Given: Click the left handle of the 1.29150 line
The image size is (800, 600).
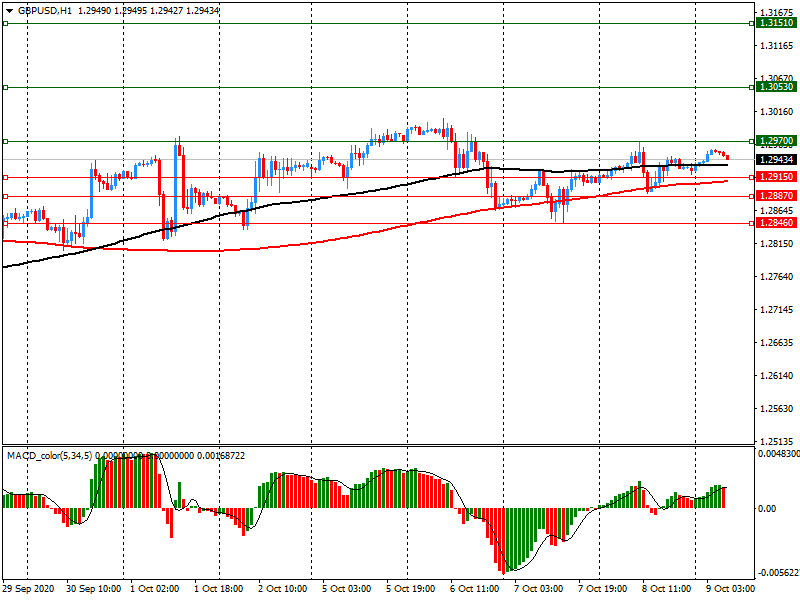Looking at the screenshot, I should pyautogui.click(x=6, y=178).
